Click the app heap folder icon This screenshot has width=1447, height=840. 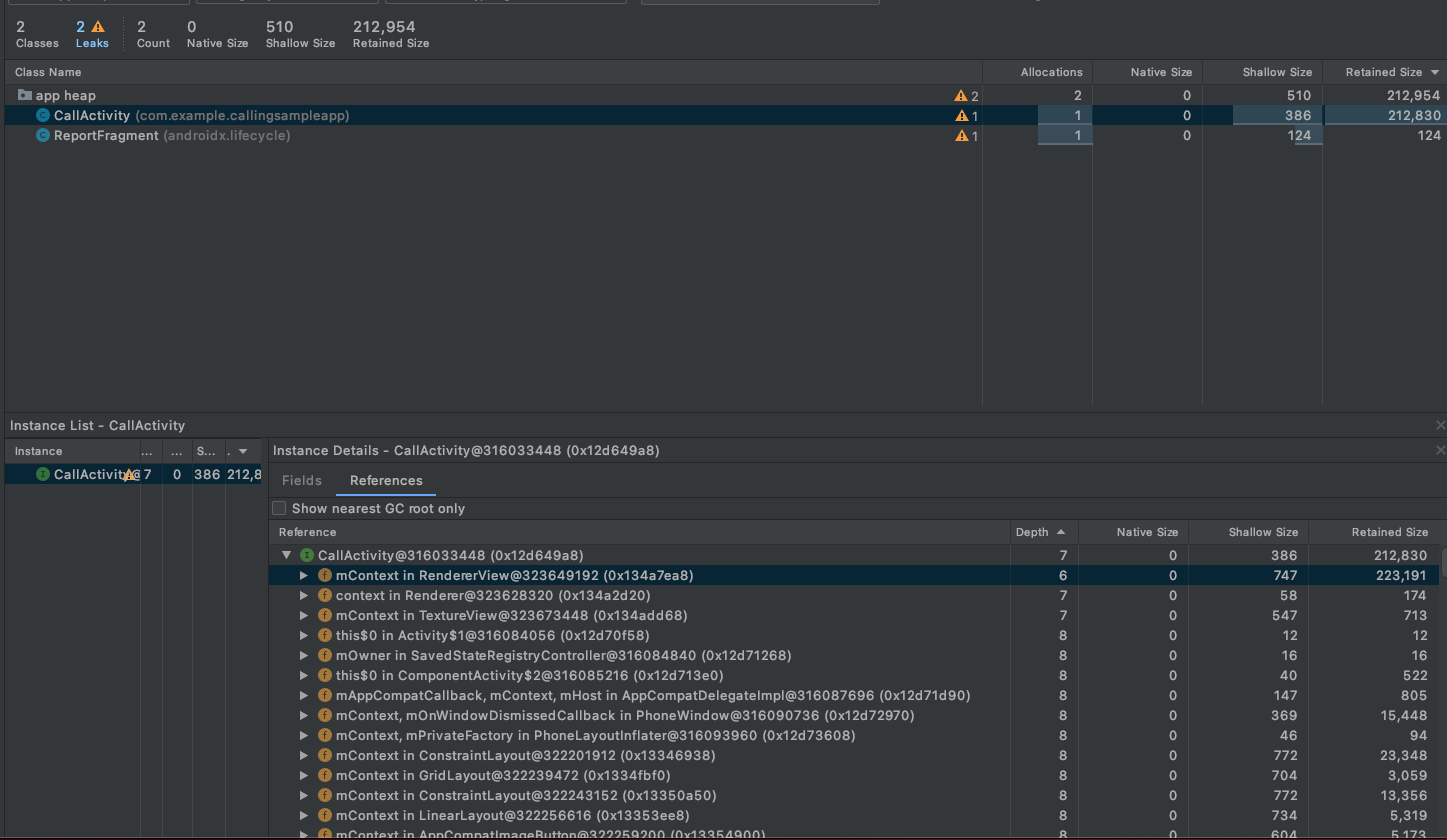tap(24, 94)
